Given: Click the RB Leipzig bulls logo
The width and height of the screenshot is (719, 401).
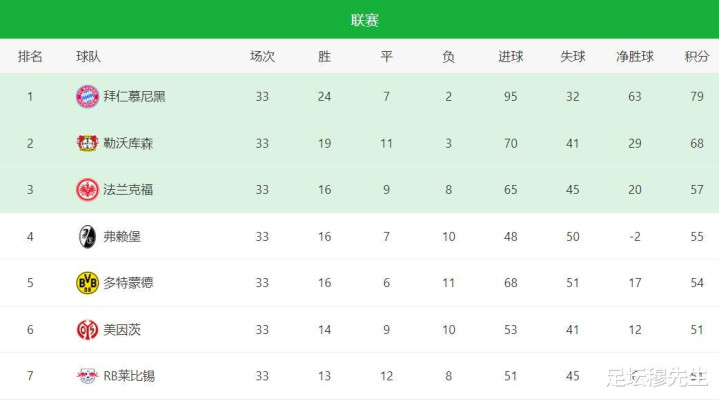Looking at the screenshot, I should tap(87, 376).
